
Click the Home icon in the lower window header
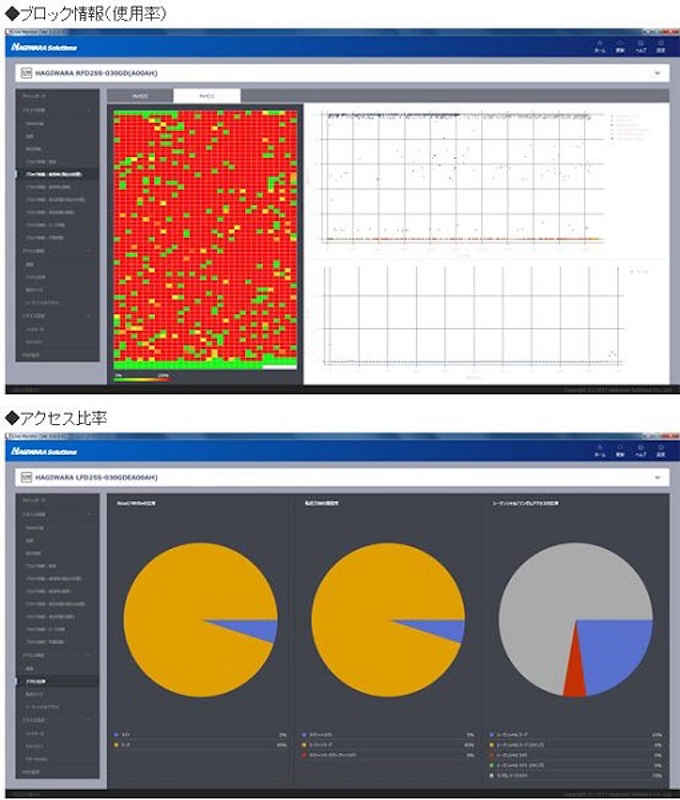[x=599, y=450]
